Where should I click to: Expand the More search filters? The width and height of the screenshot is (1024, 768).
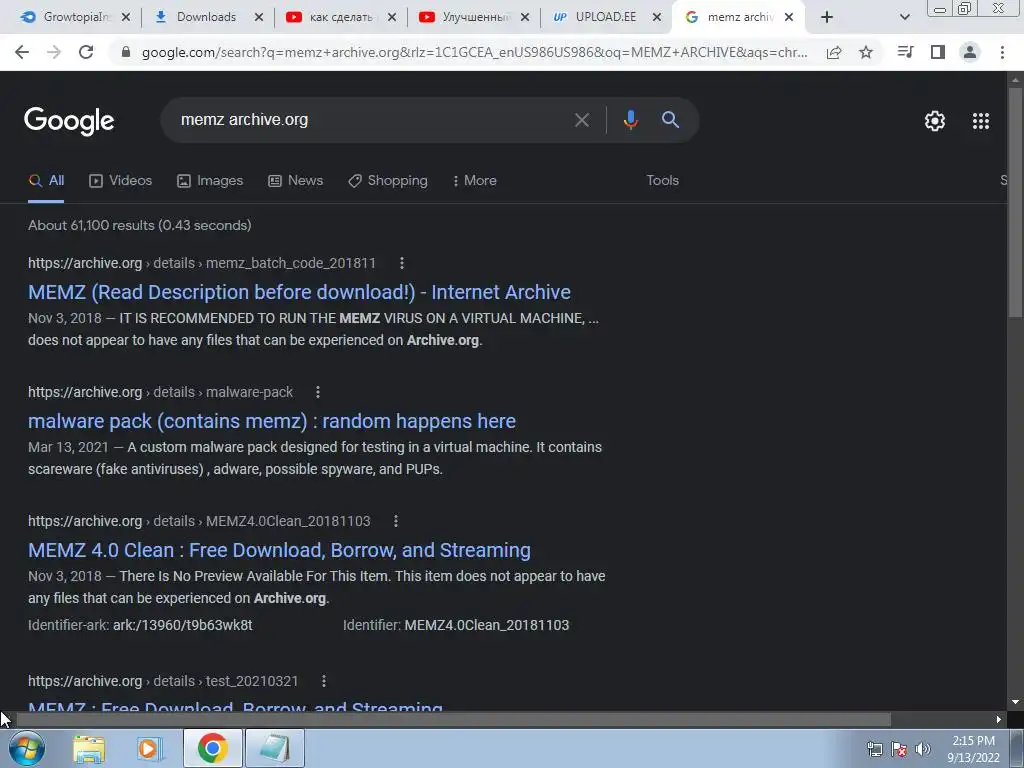[x=475, y=180]
